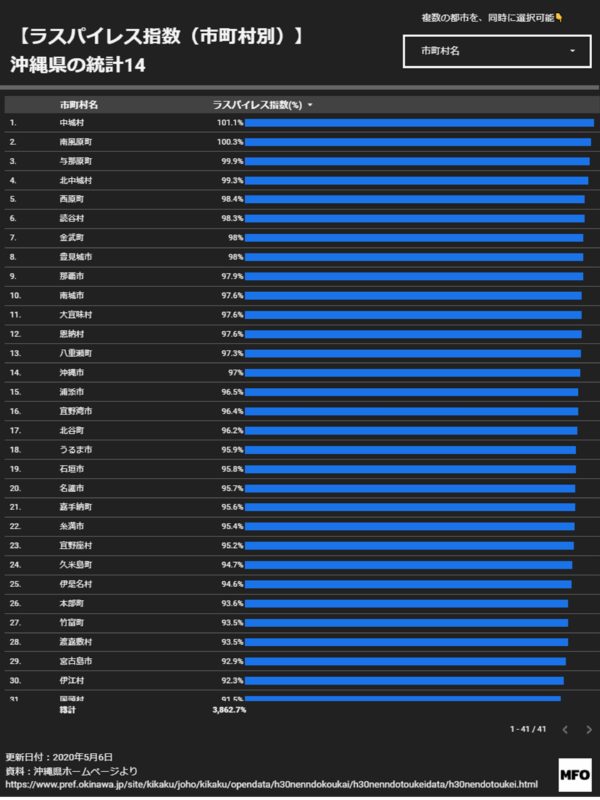
Task: Click the 南風原町 municipality name
Action: 76,142
